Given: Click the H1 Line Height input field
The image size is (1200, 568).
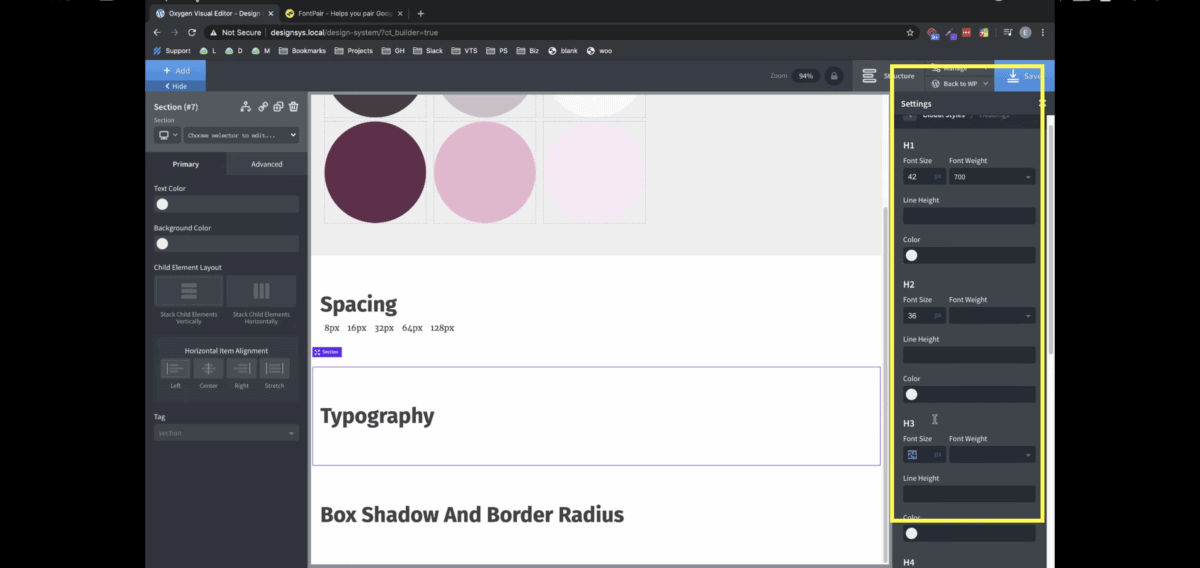Looking at the screenshot, I should pyautogui.click(x=968, y=216).
